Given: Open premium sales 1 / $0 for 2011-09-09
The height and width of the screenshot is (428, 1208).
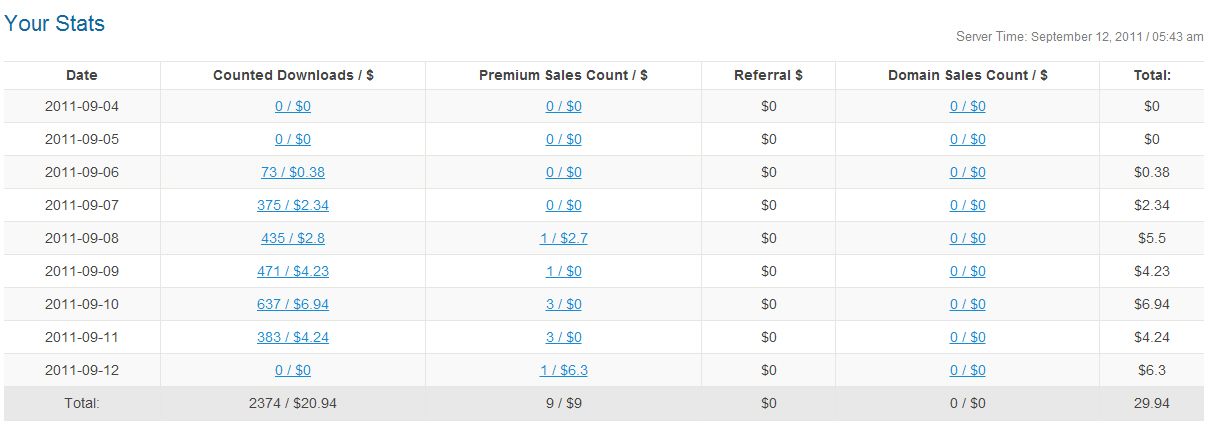Looking at the screenshot, I should (x=564, y=271).
